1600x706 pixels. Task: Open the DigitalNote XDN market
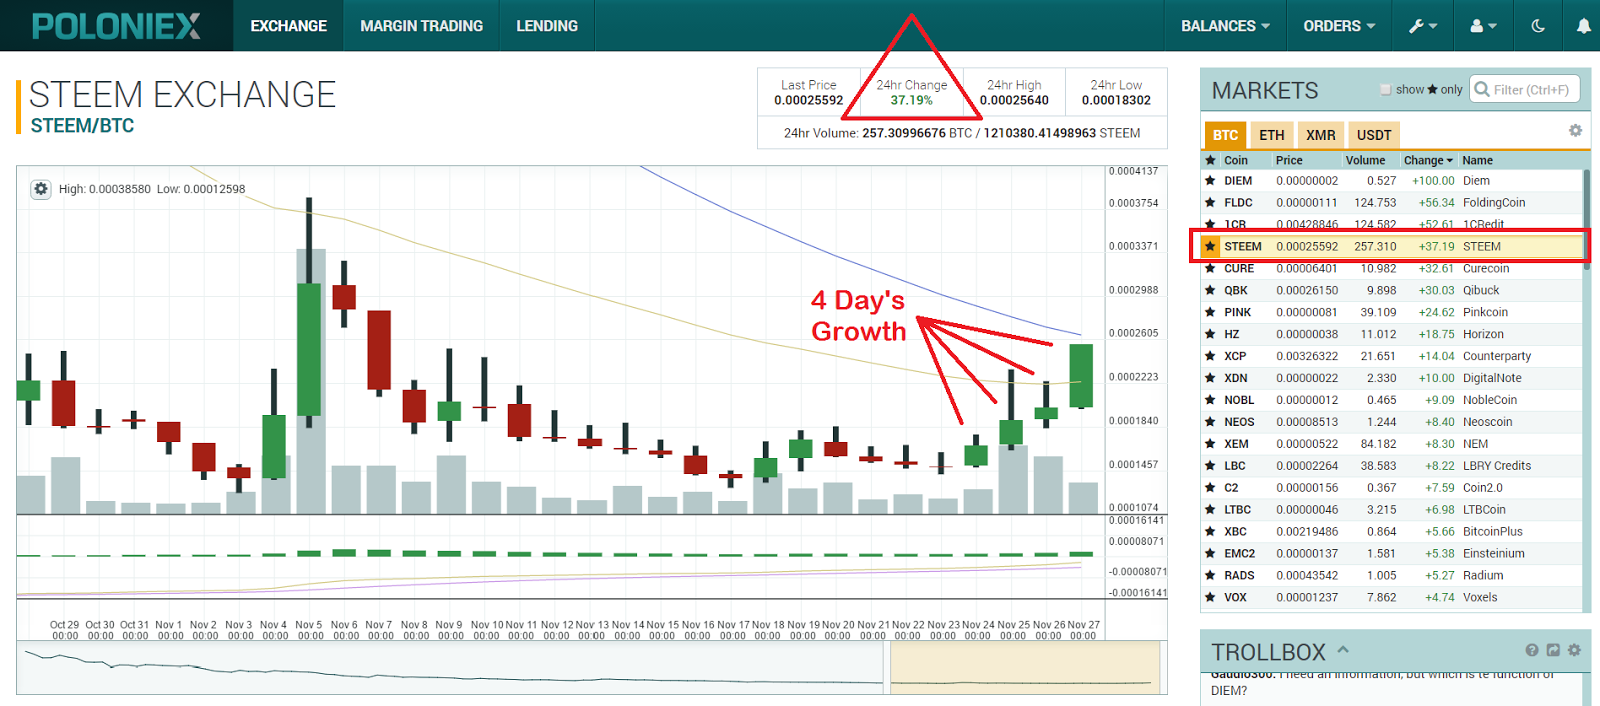pos(1392,378)
